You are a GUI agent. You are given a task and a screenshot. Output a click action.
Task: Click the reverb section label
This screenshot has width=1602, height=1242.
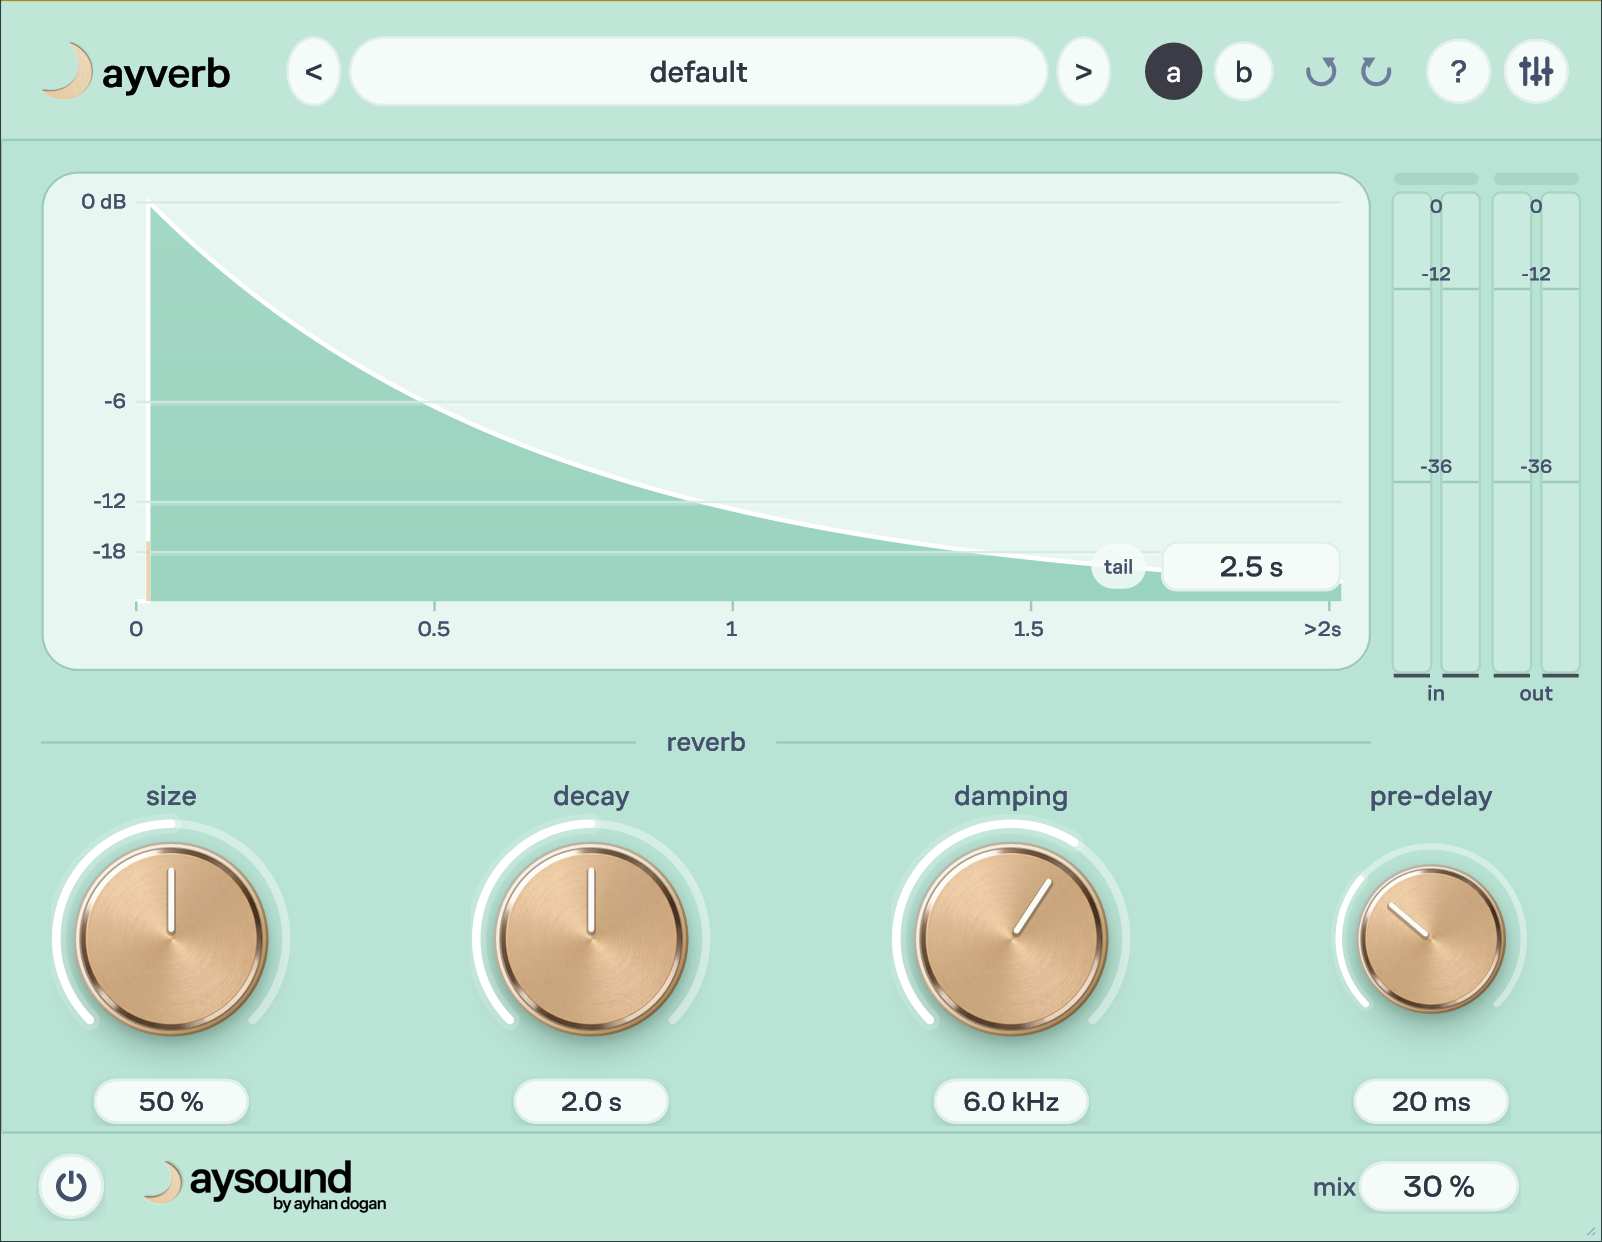click(706, 742)
